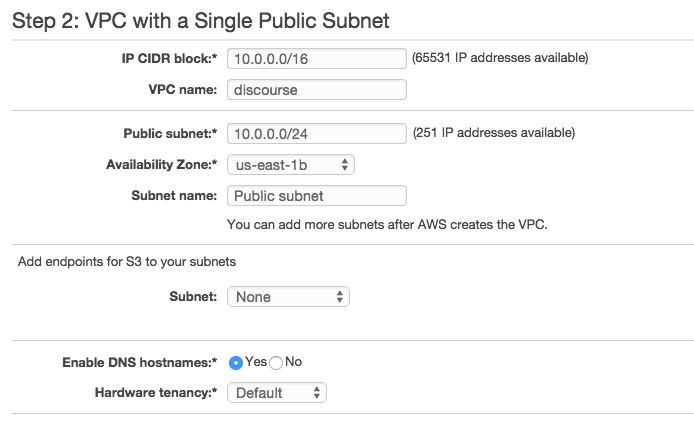This screenshot has height=439, width=694.
Task: Select the Subnet name text box
Action: point(316,195)
